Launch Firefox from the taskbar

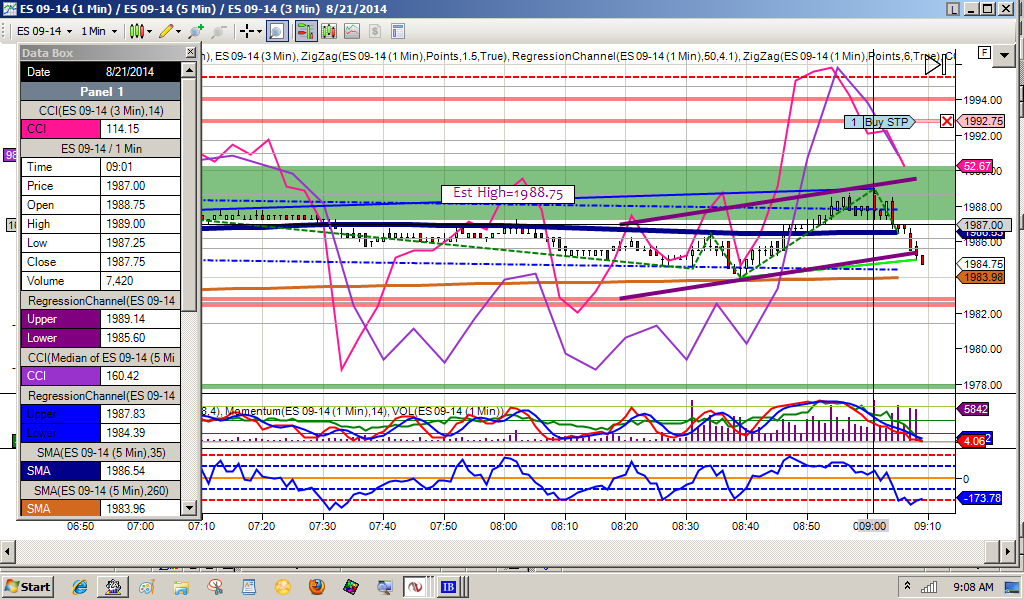[x=317, y=586]
